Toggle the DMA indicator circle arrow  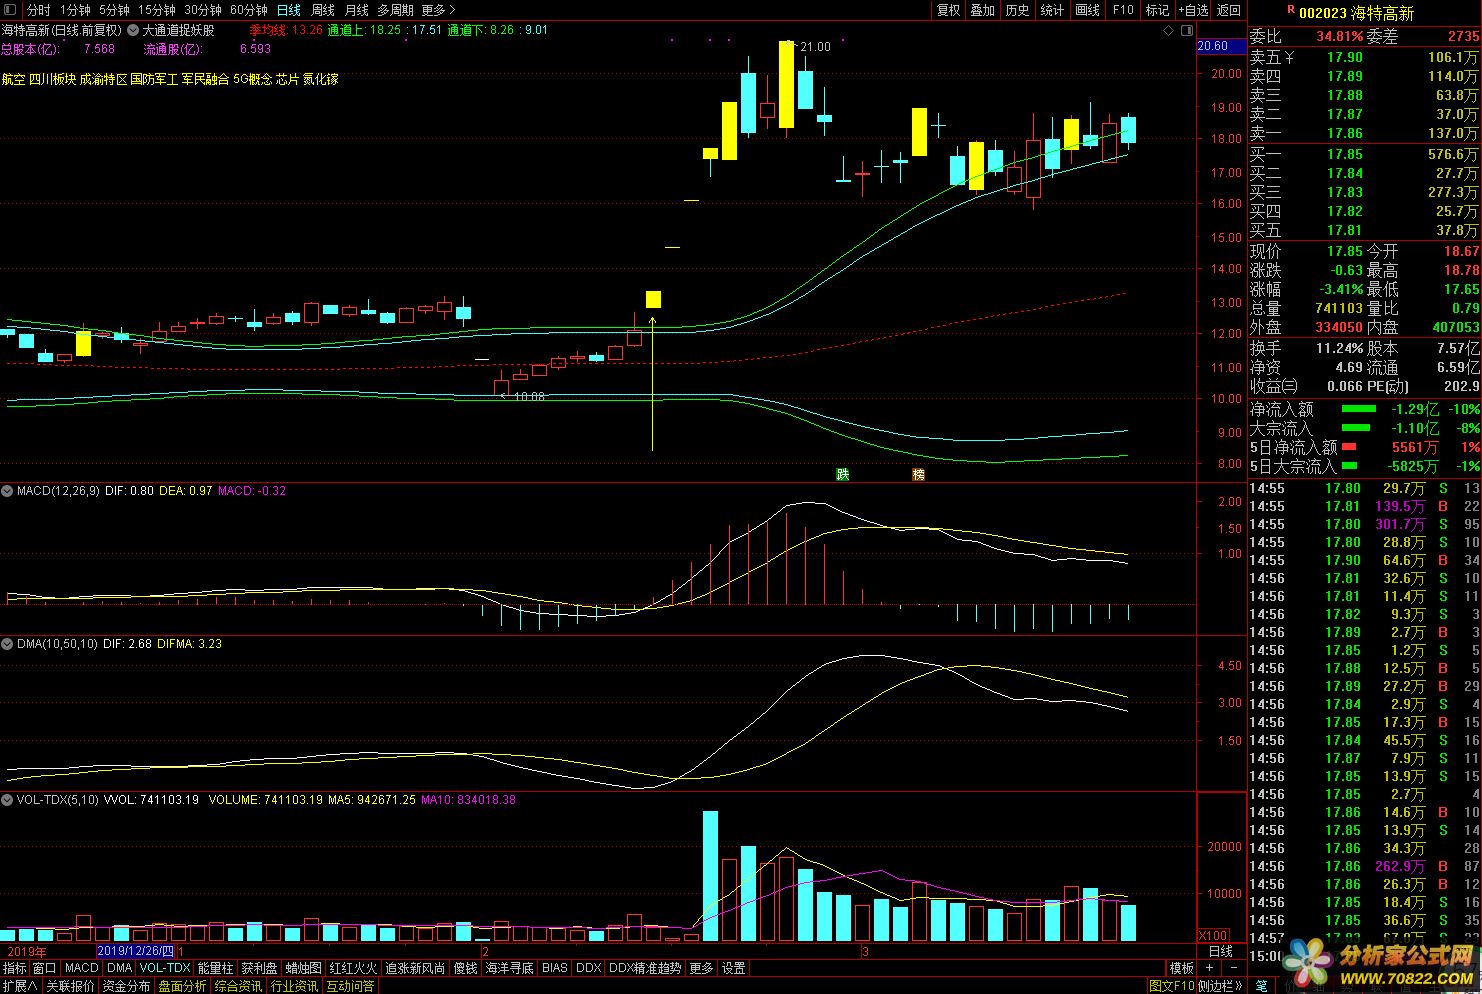8,644
